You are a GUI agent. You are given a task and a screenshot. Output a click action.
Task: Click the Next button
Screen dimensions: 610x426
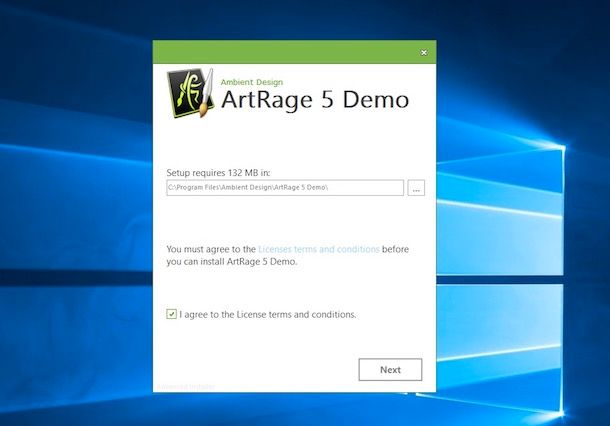coord(390,370)
